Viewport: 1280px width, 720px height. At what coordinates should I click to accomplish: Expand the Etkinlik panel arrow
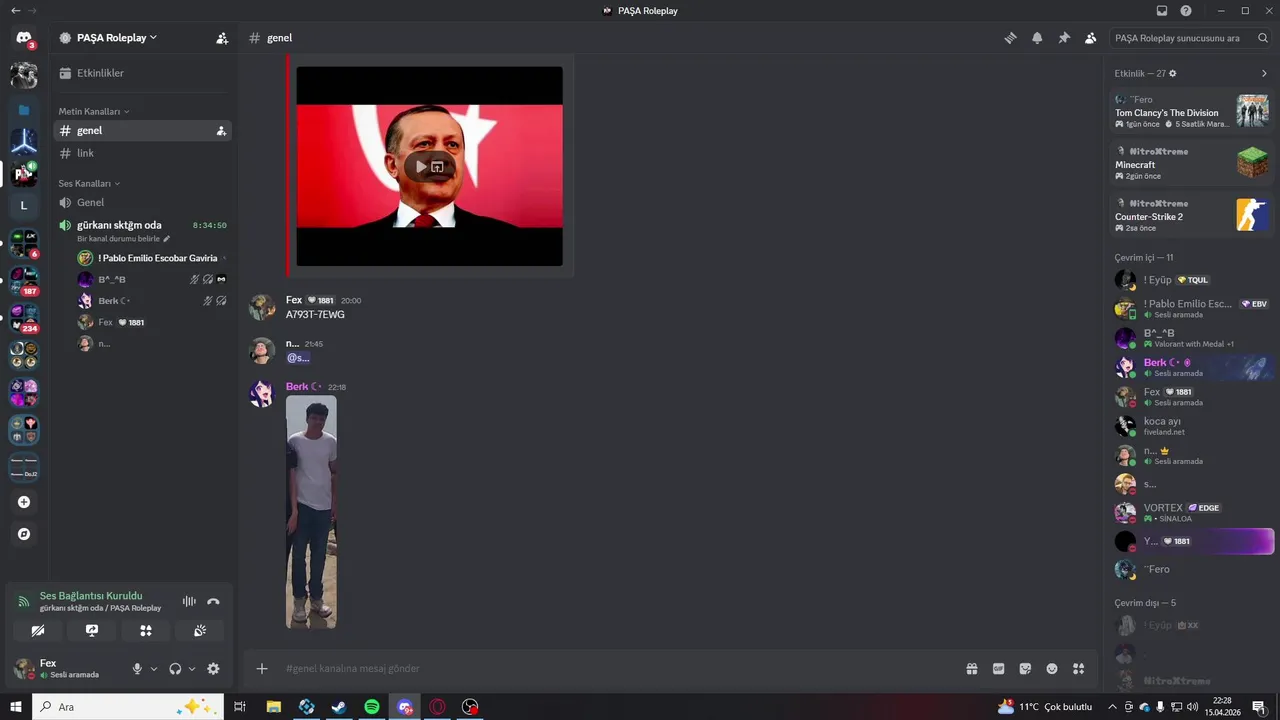click(1264, 73)
